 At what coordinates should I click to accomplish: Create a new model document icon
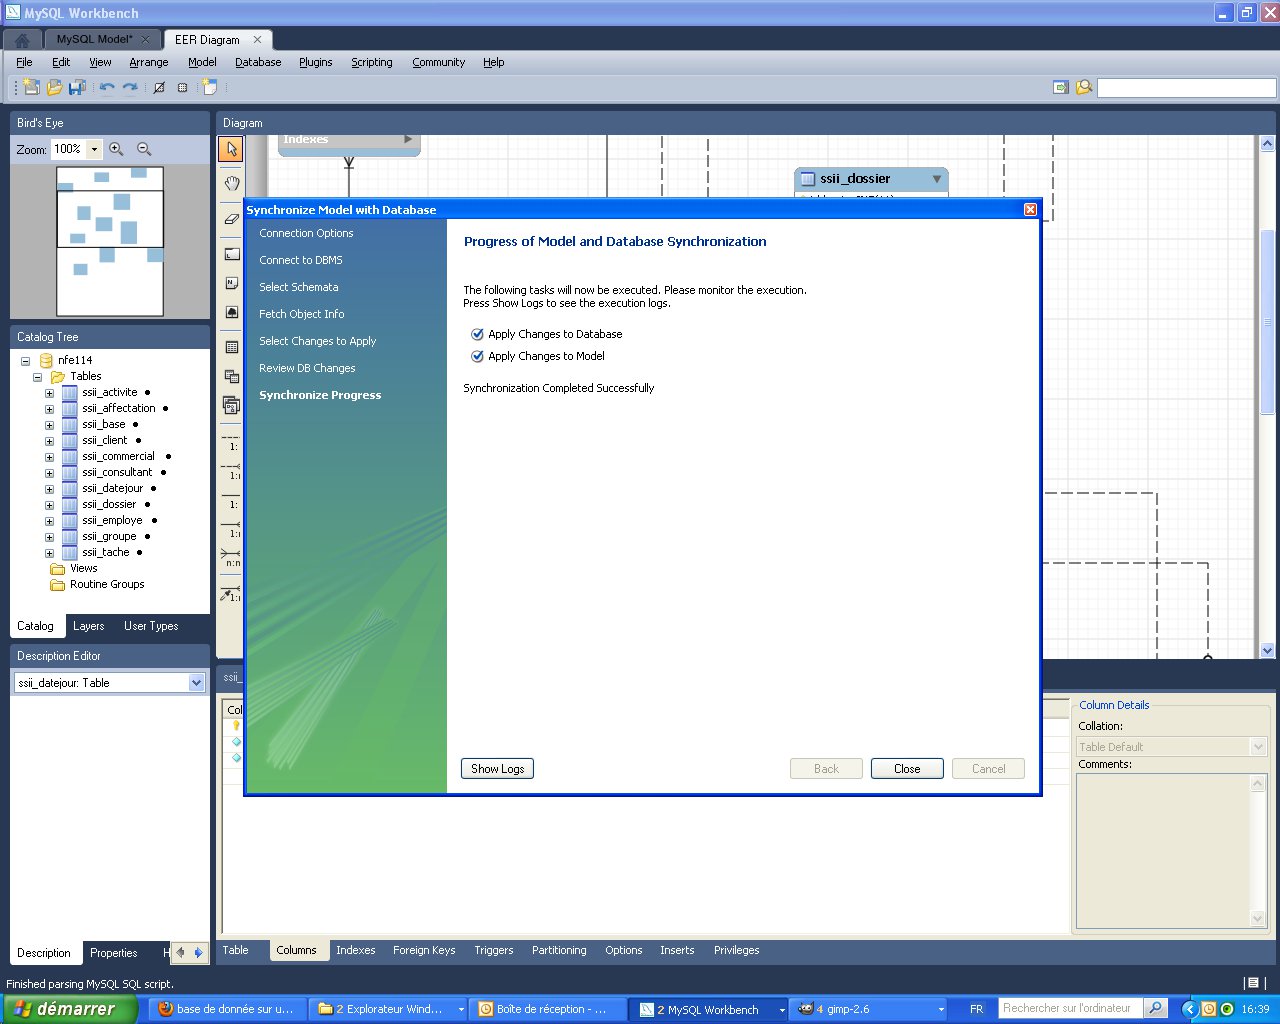click(x=31, y=87)
